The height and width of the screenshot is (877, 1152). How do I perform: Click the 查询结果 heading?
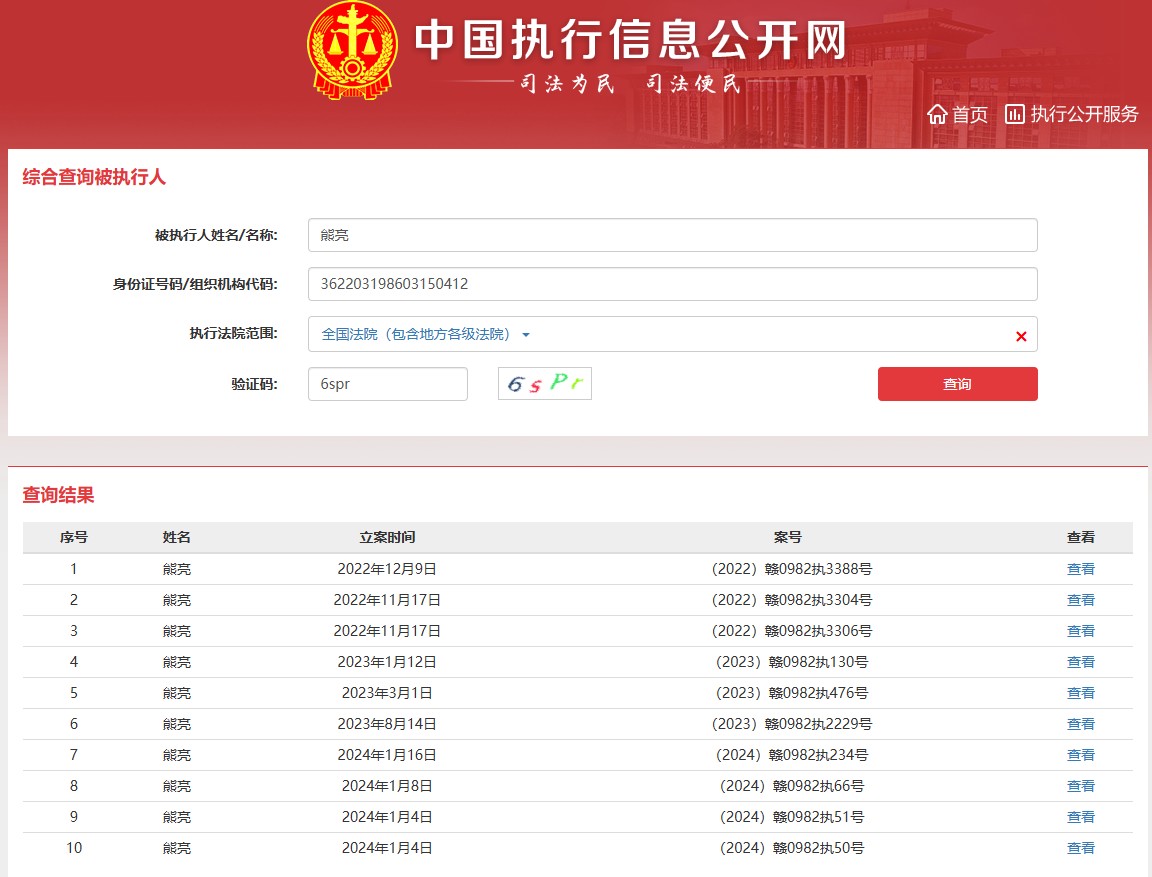[58, 495]
